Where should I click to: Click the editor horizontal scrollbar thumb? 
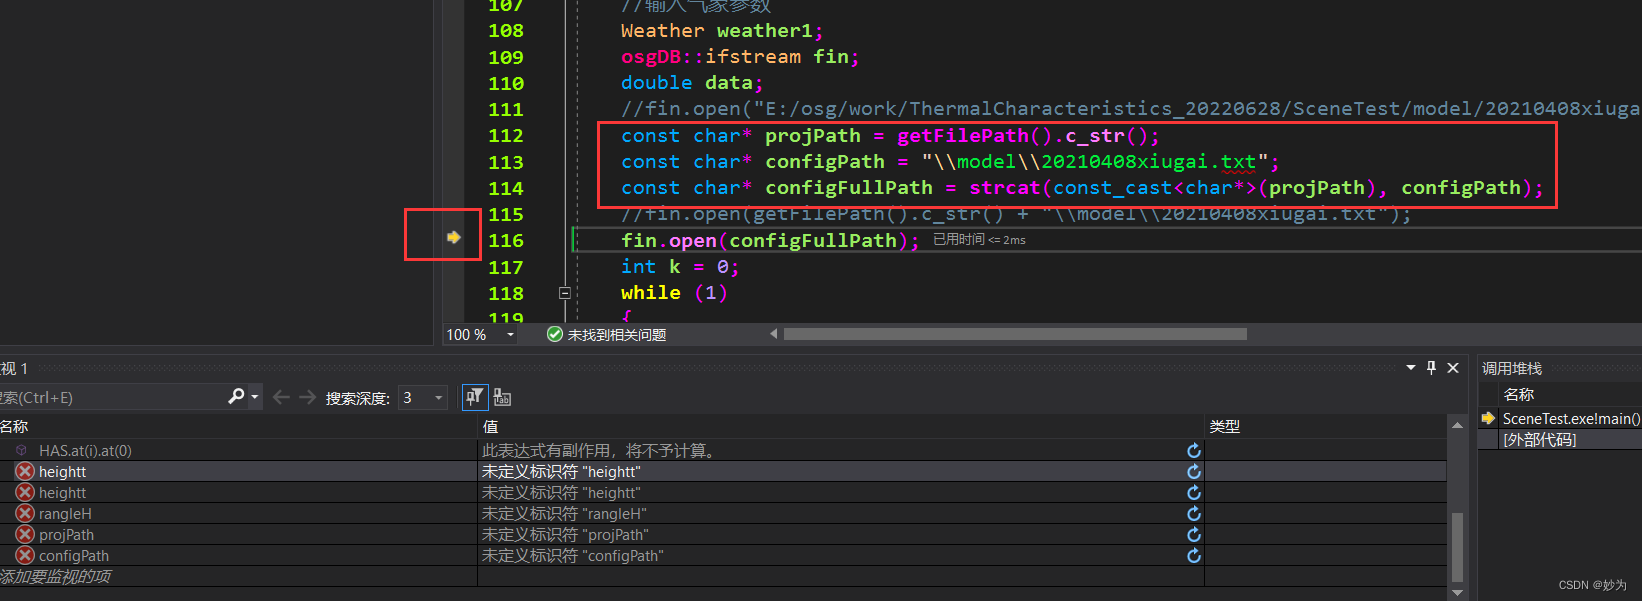pyautogui.click(x=1015, y=334)
